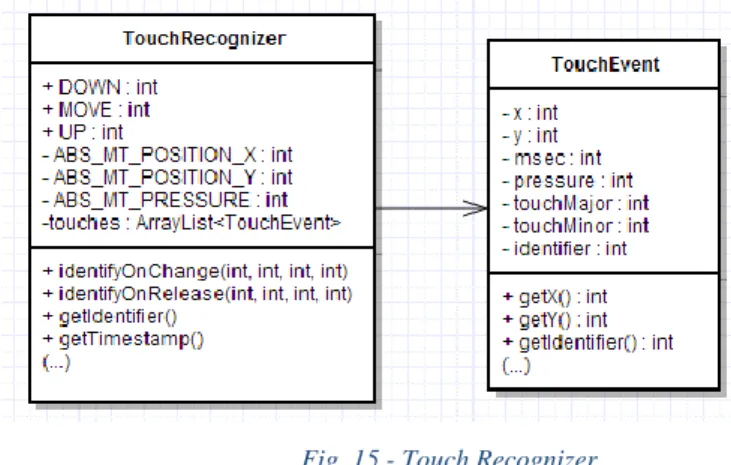Click the touches ArrayList<TouchEvent> attribute
731x465 pixels.
[x=192, y=223]
